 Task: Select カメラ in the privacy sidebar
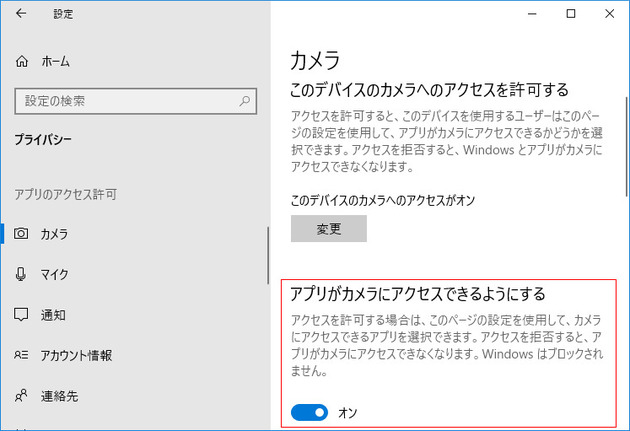(x=54, y=234)
